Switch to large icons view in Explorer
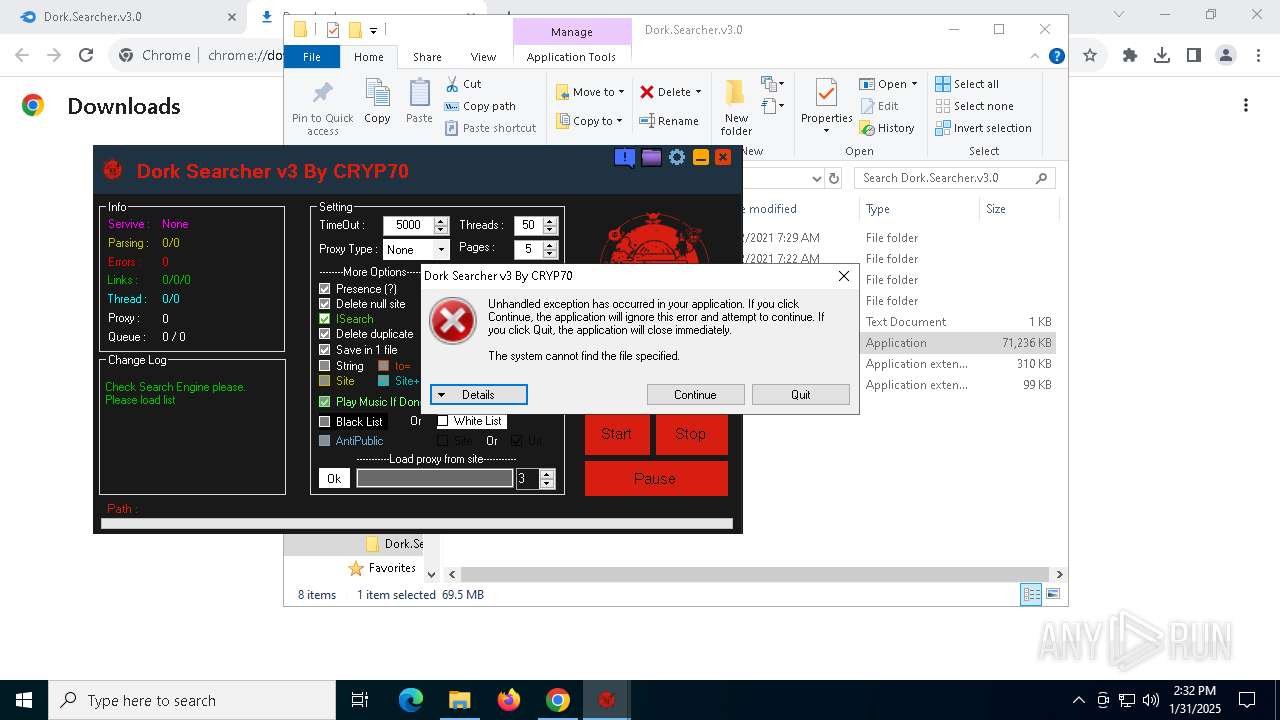The image size is (1280, 720). tap(1052, 595)
